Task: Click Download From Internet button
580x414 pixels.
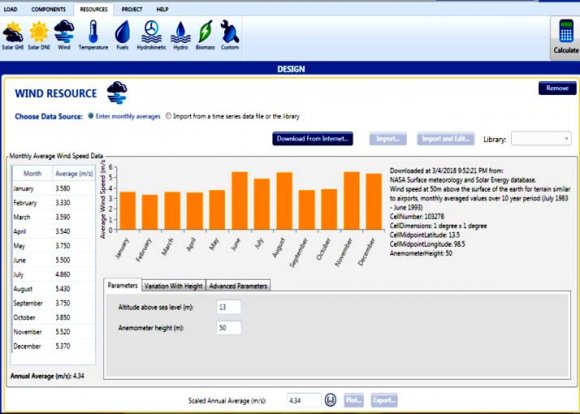Action: pyautogui.click(x=313, y=139)
